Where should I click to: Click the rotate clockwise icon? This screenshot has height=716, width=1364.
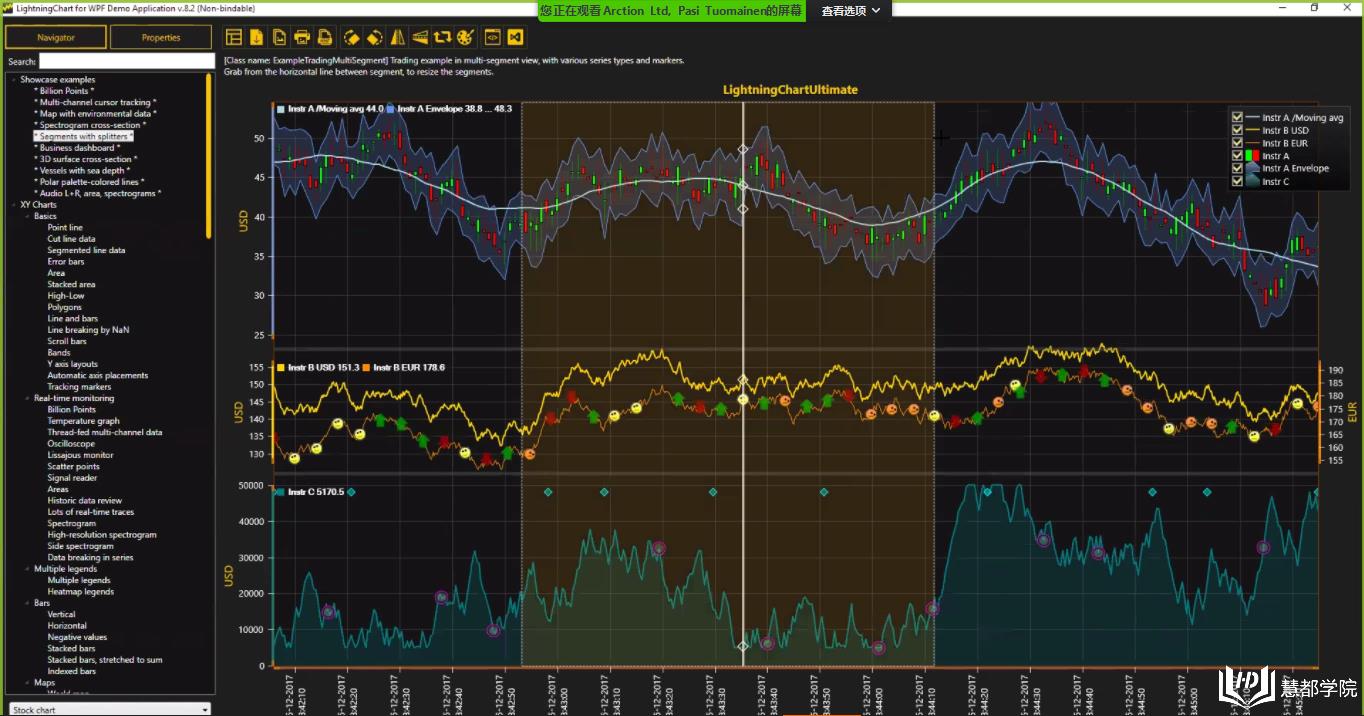coord(374,38)
